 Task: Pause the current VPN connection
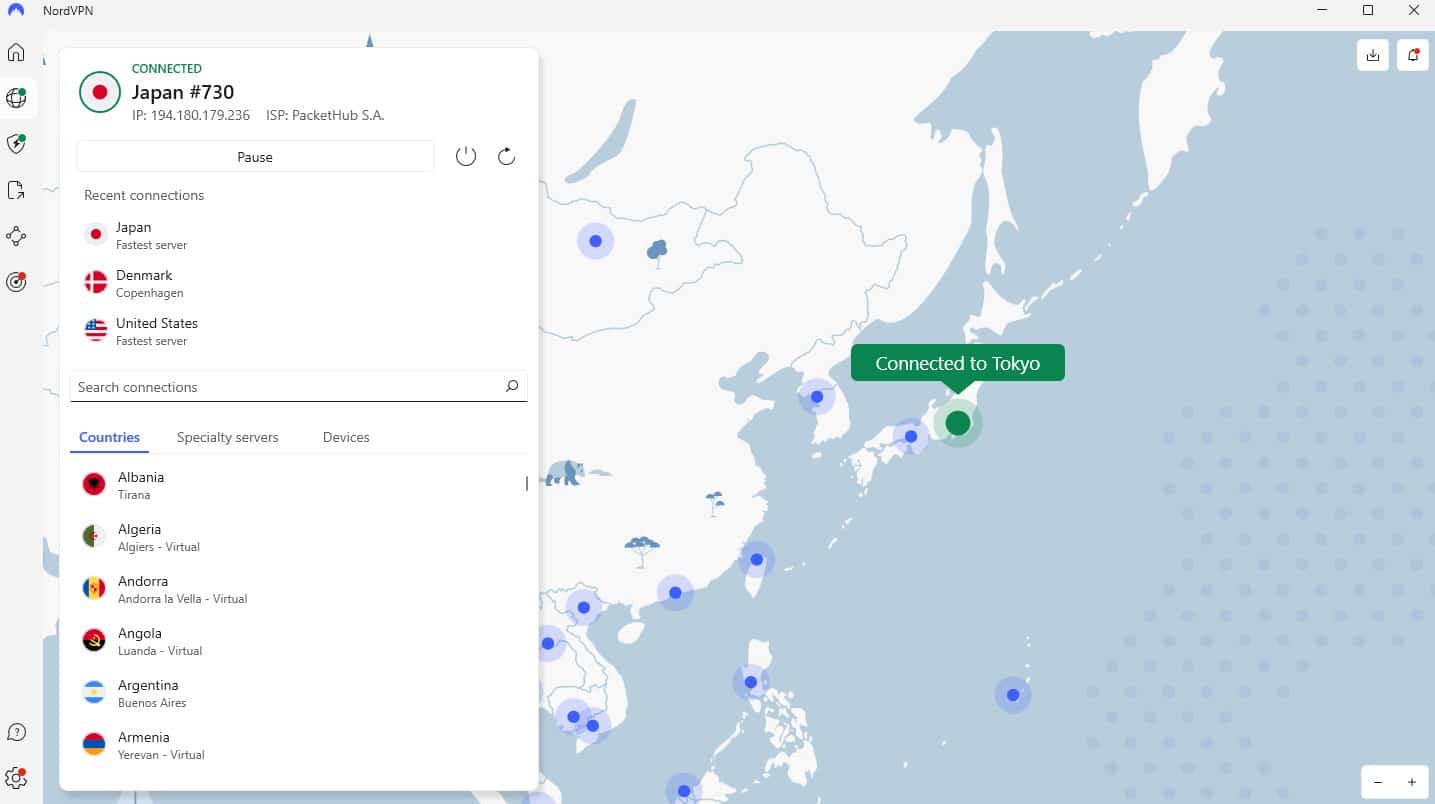(x=254, y=157)
